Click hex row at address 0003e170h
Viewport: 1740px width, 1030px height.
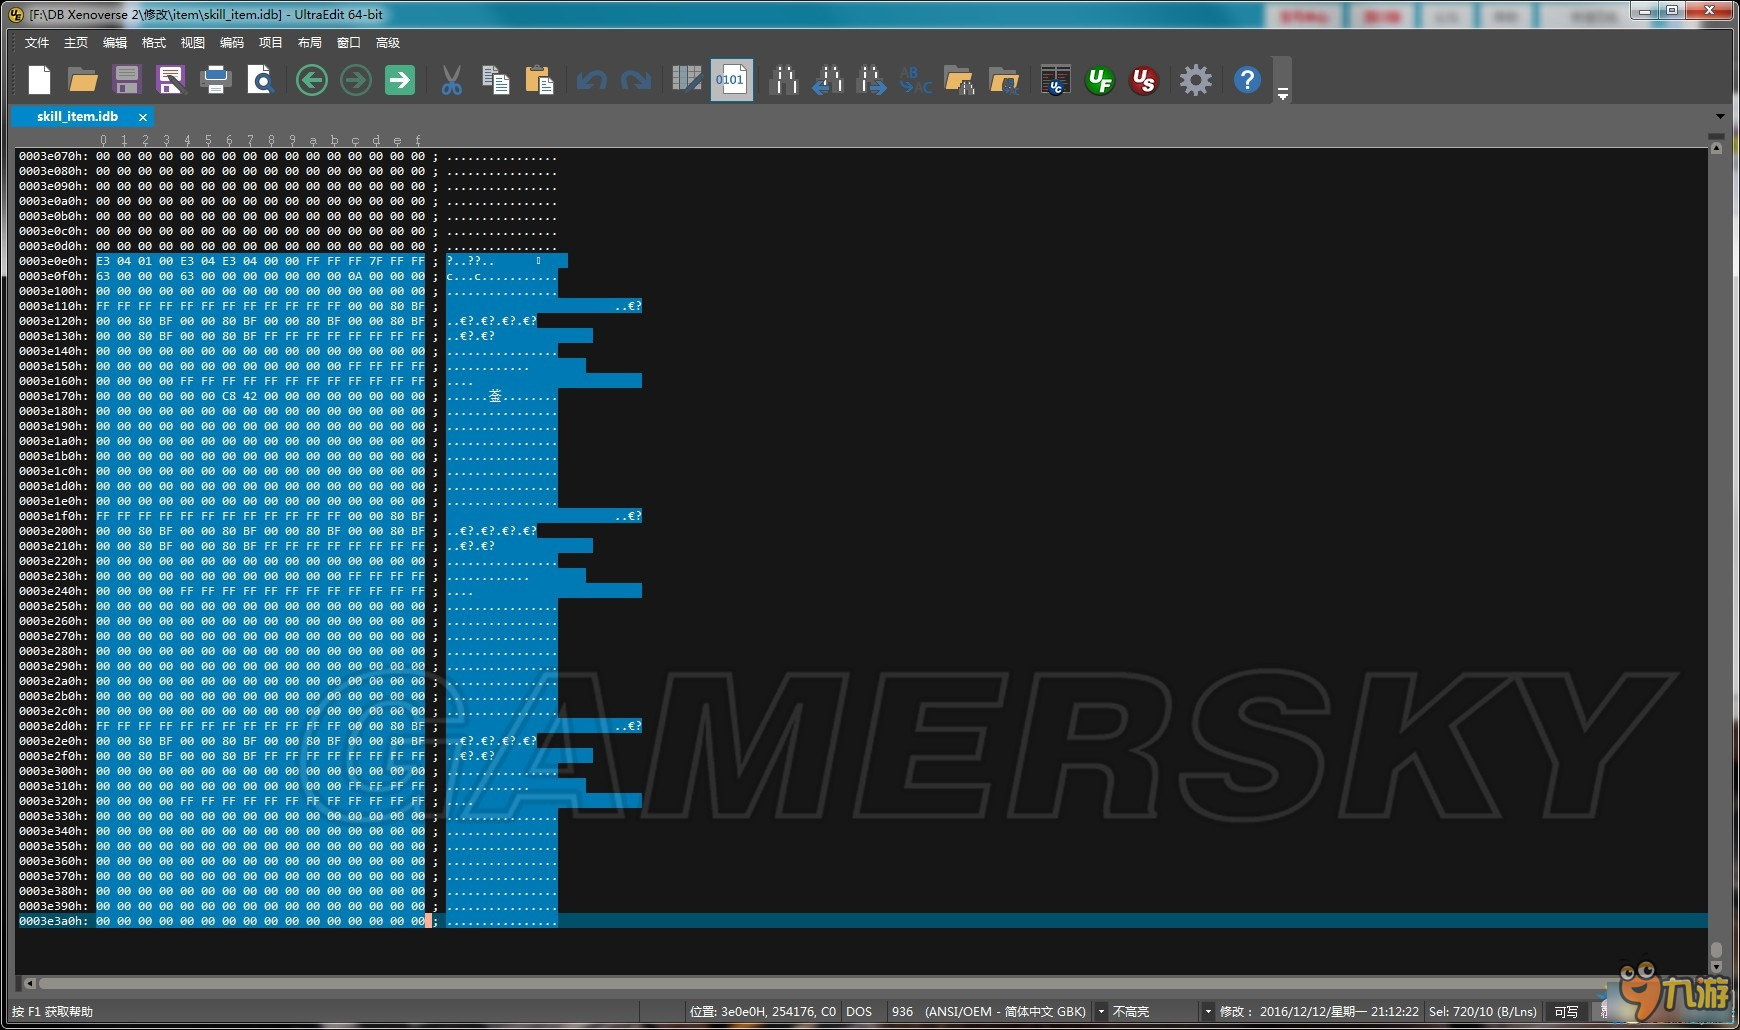(x=288, y=396)
